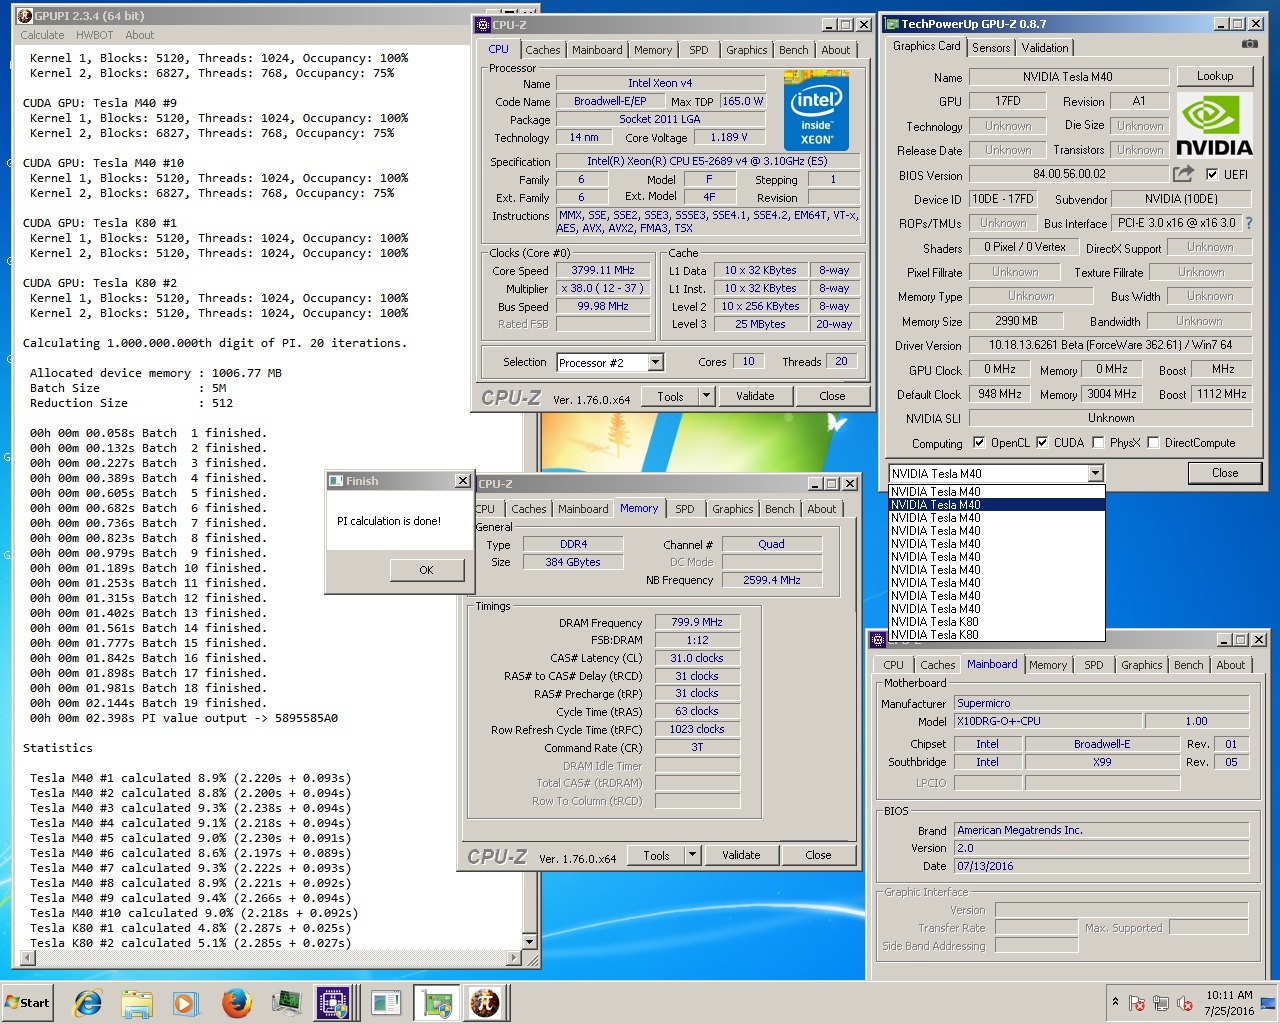Open Internet Explorer from the taskbar
Viewport: 1280px width, 1024px height.
pyautogui.click(x=89, y=1002)
